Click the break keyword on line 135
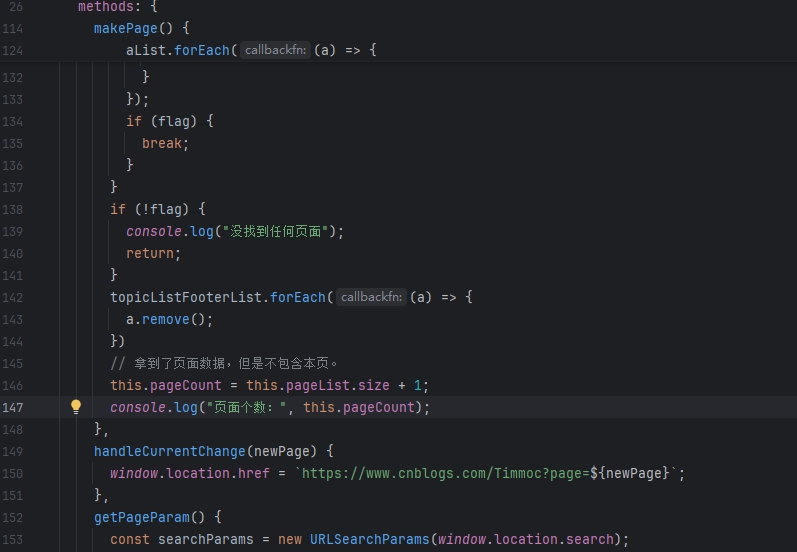Viewport: 797px width, 552px height. tap(162, 143)
